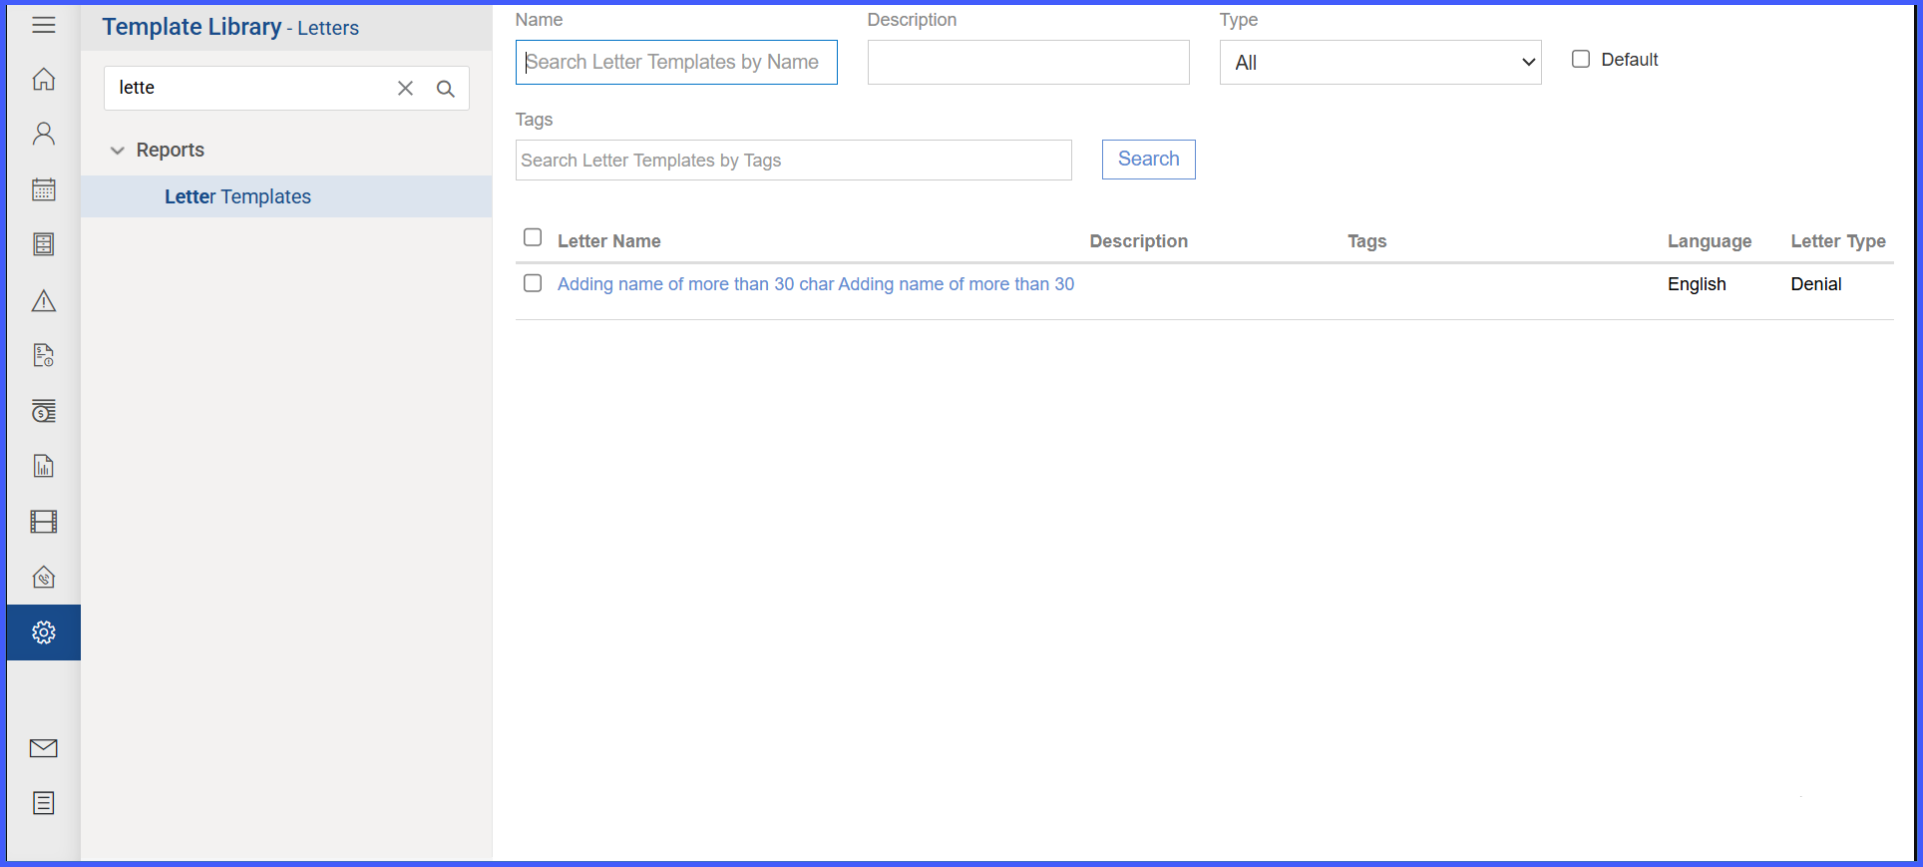The image size is (1923, 867).
Task: Open the user profile icon in sidebar
Action: tap(43, 134)
